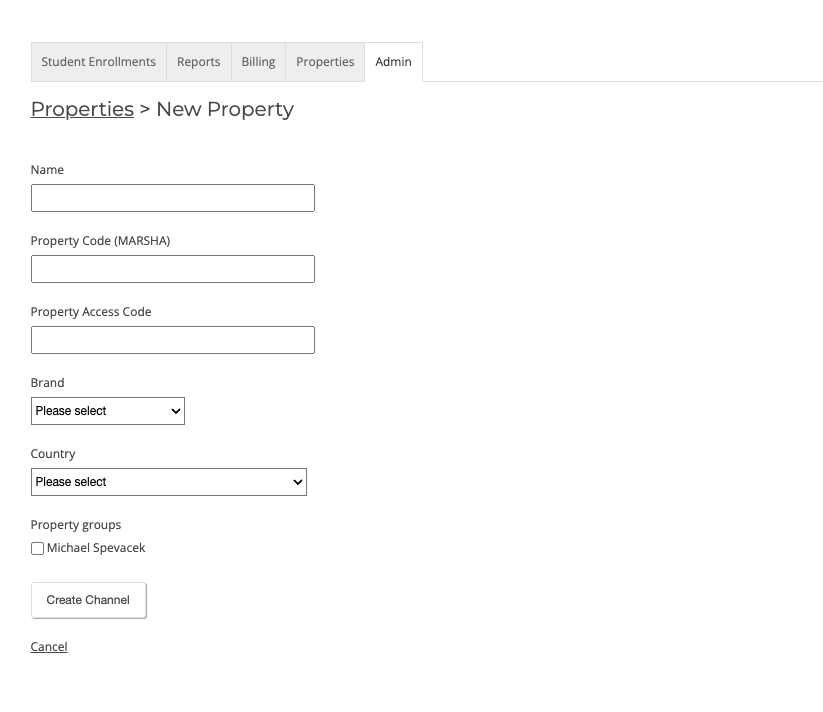Select the Properties tab
The height and width of the screenshot is (712, 823).
click(325, 62)
